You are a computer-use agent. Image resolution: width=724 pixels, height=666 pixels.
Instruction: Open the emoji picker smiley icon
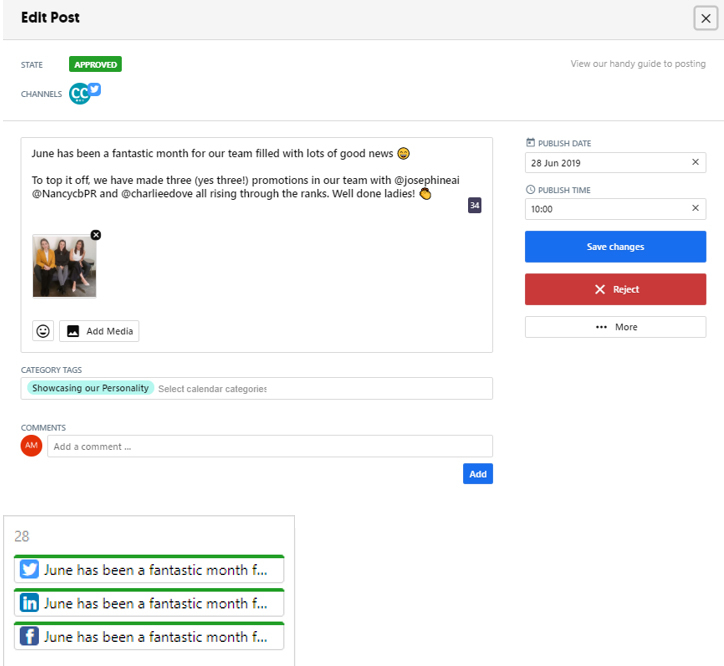click(43, 331)
